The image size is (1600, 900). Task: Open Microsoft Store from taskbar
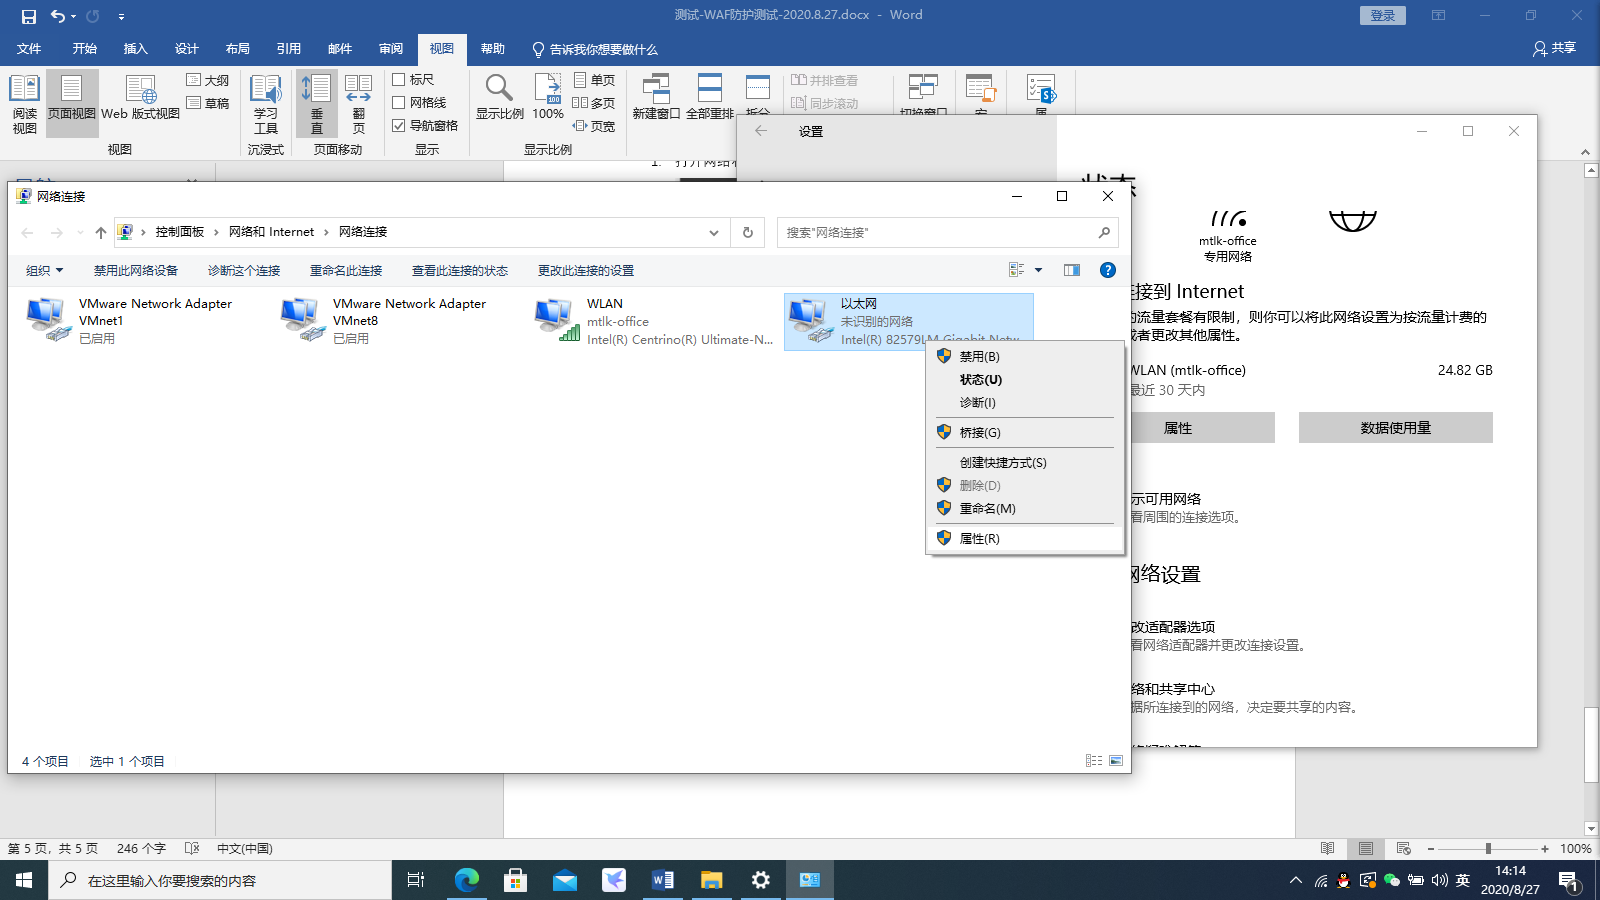(x=516, y=880)
